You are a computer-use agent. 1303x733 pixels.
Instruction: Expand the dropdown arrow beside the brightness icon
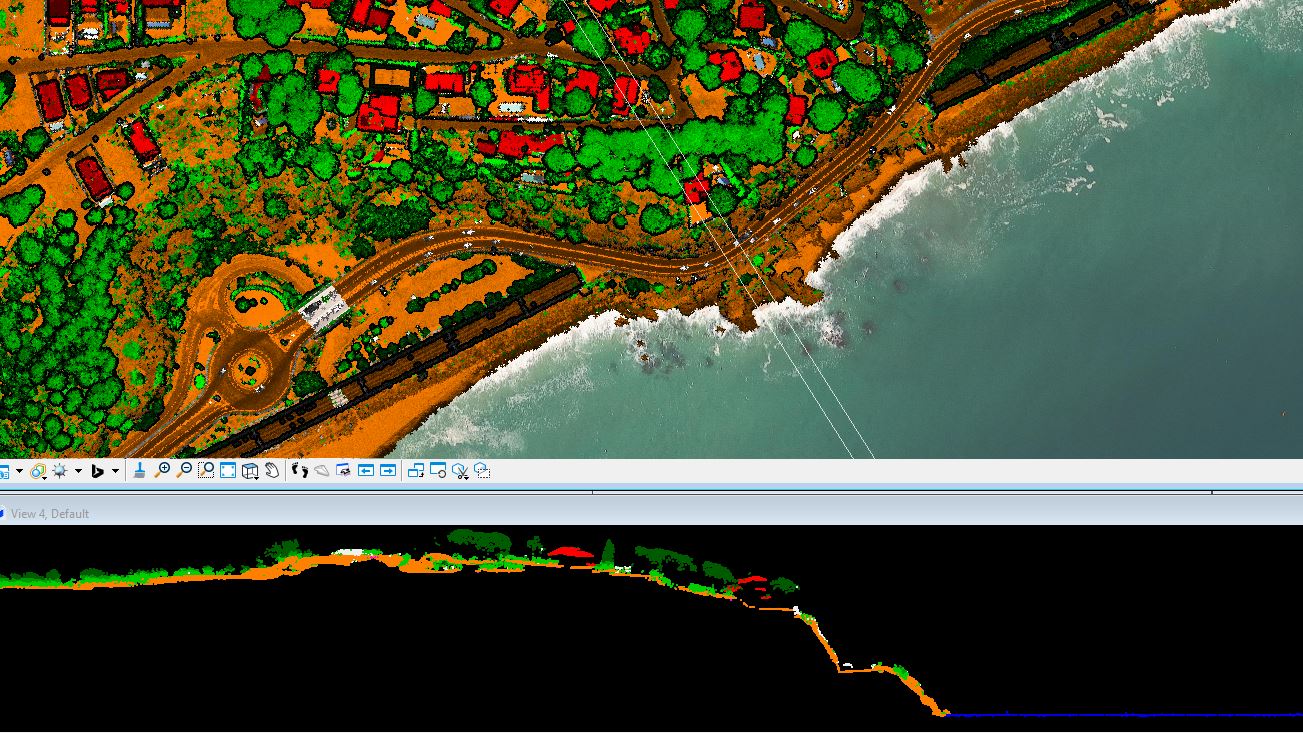click(78, 471)
